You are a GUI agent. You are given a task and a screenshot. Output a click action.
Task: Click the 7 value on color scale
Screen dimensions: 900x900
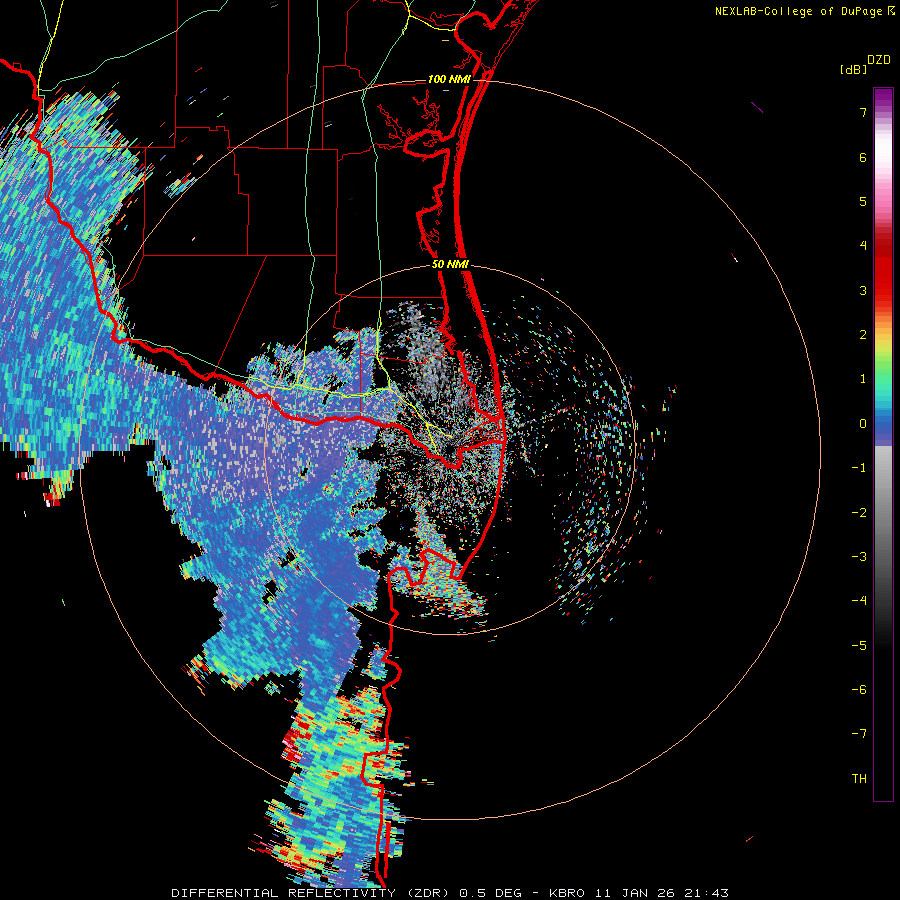click(x=863, y=112)
